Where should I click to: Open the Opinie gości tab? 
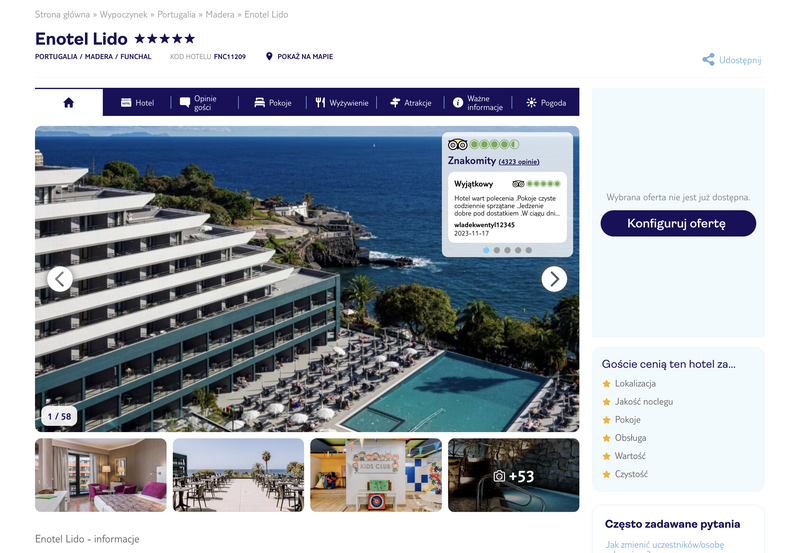198,103
